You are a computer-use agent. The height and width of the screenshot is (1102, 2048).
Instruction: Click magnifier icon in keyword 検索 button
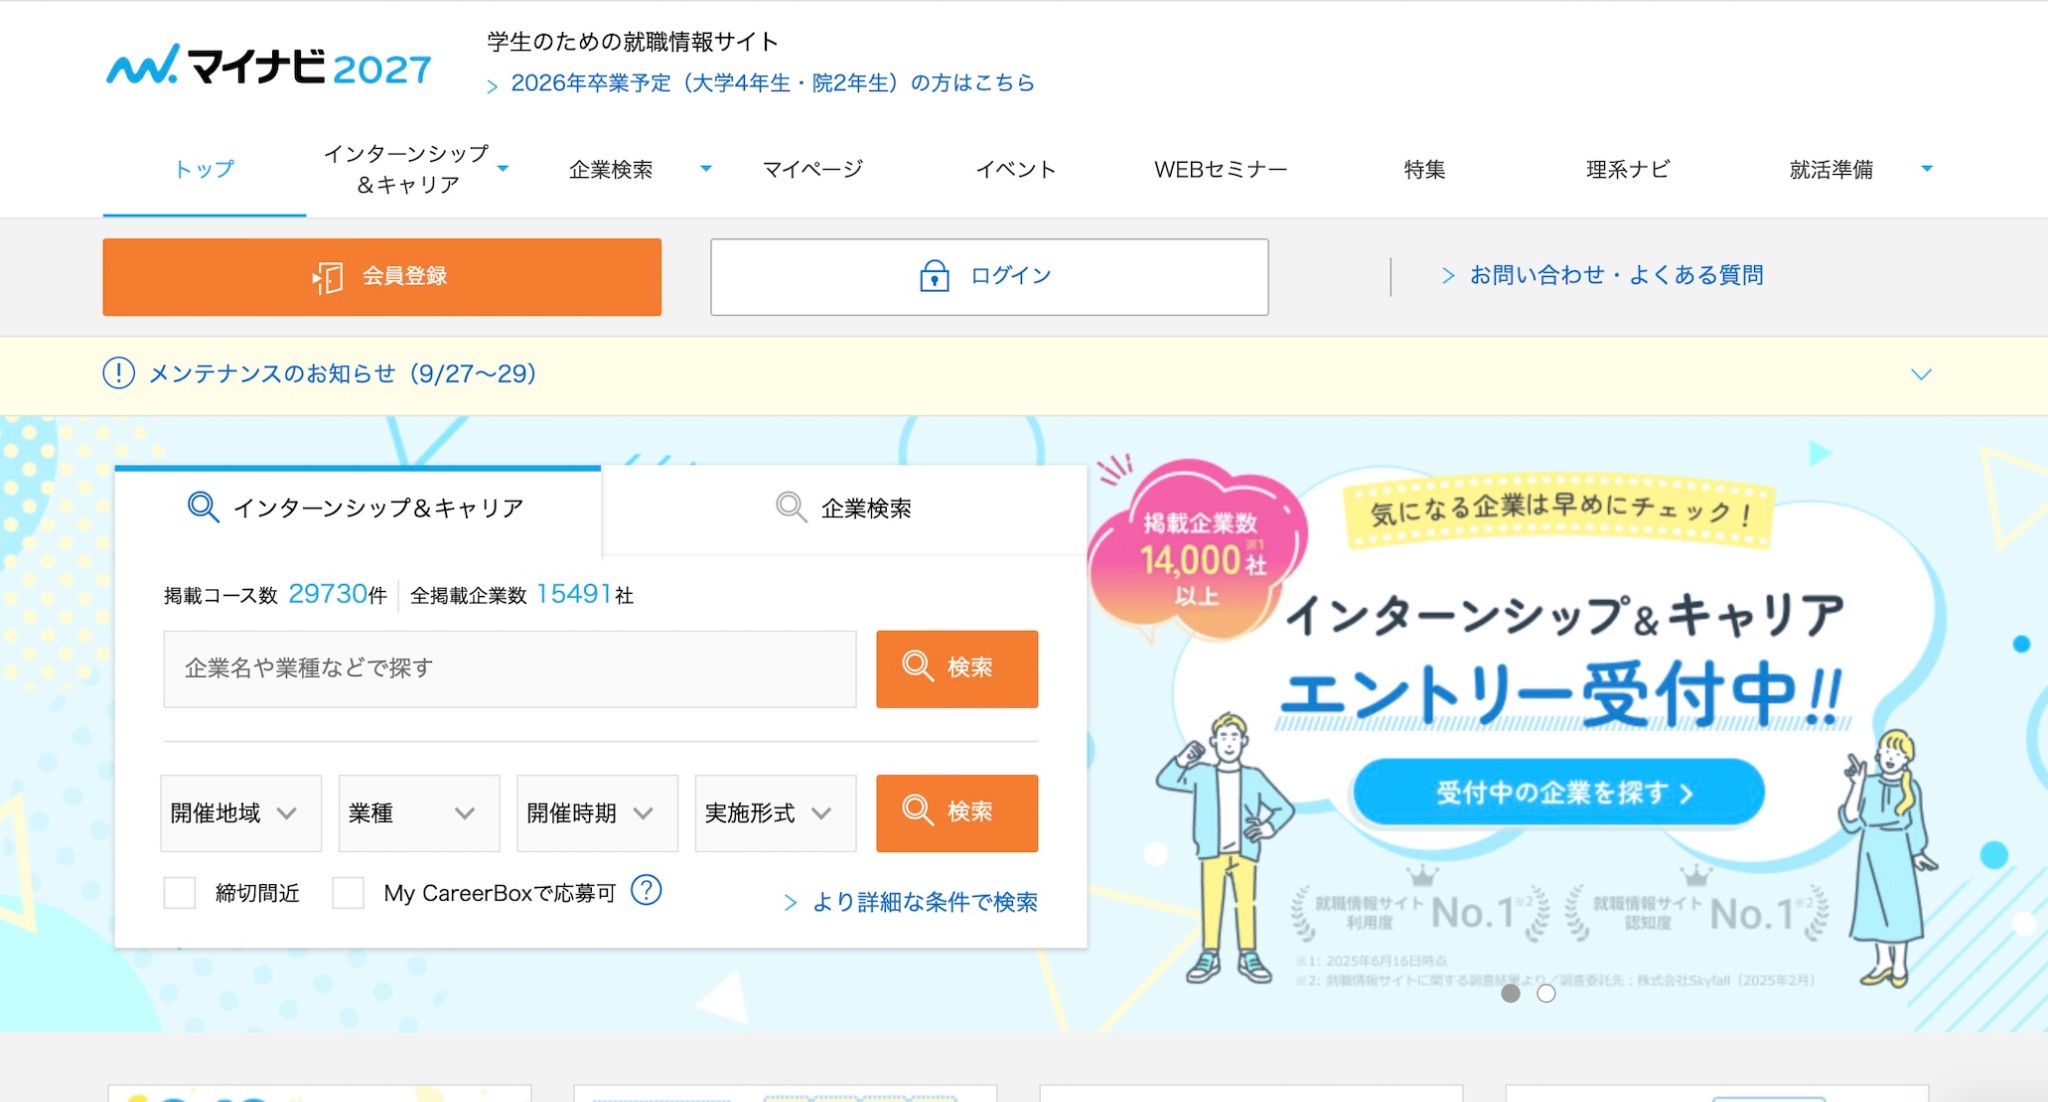pos(917,666)
